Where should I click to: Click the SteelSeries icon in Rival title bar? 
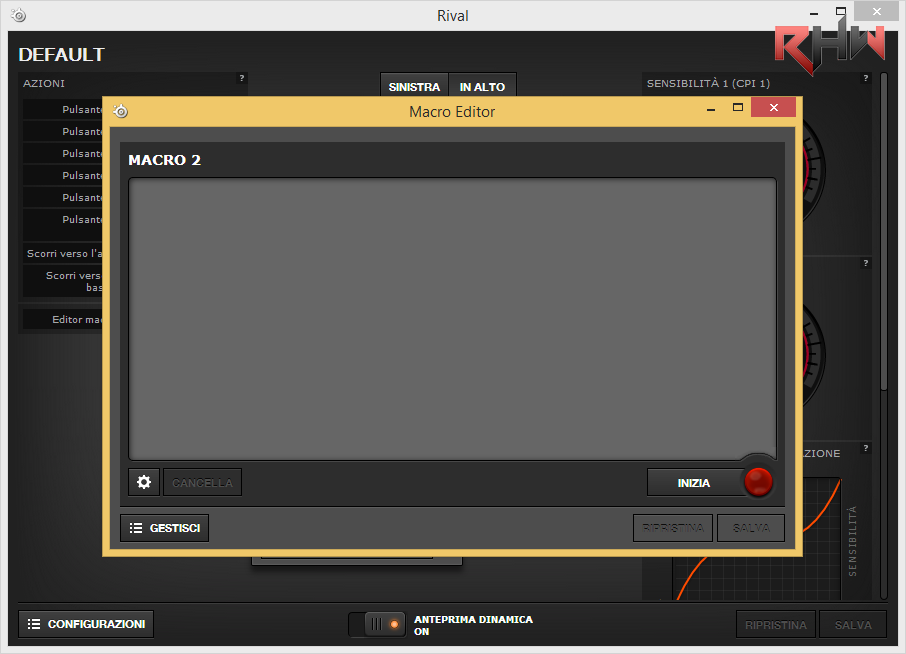pyautogui.click(x=18, y=15)
